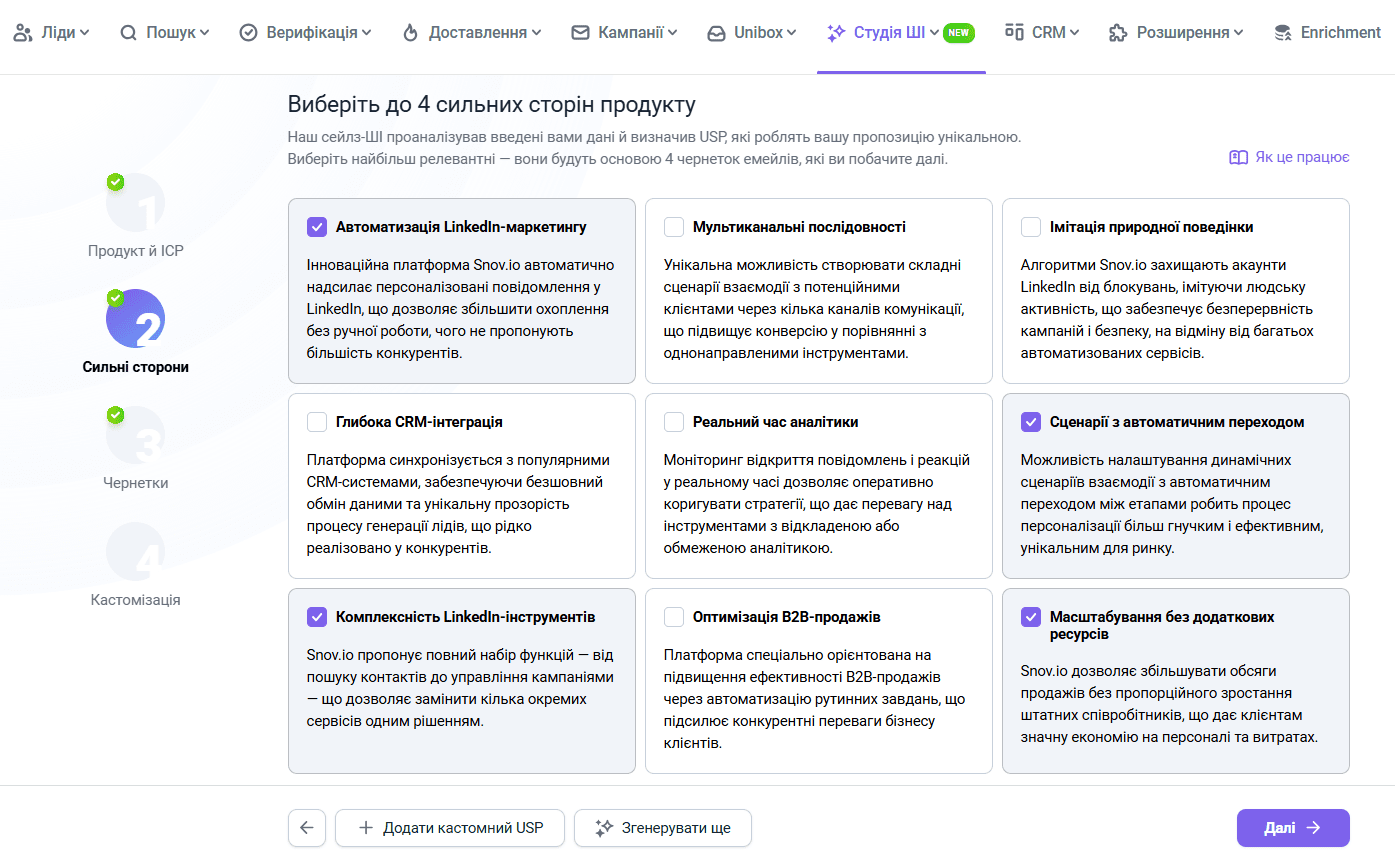Click the sparkle icon on Згенерувати ще
The width and height of the screenshot is (1395, 859).
tap(603, 828)
